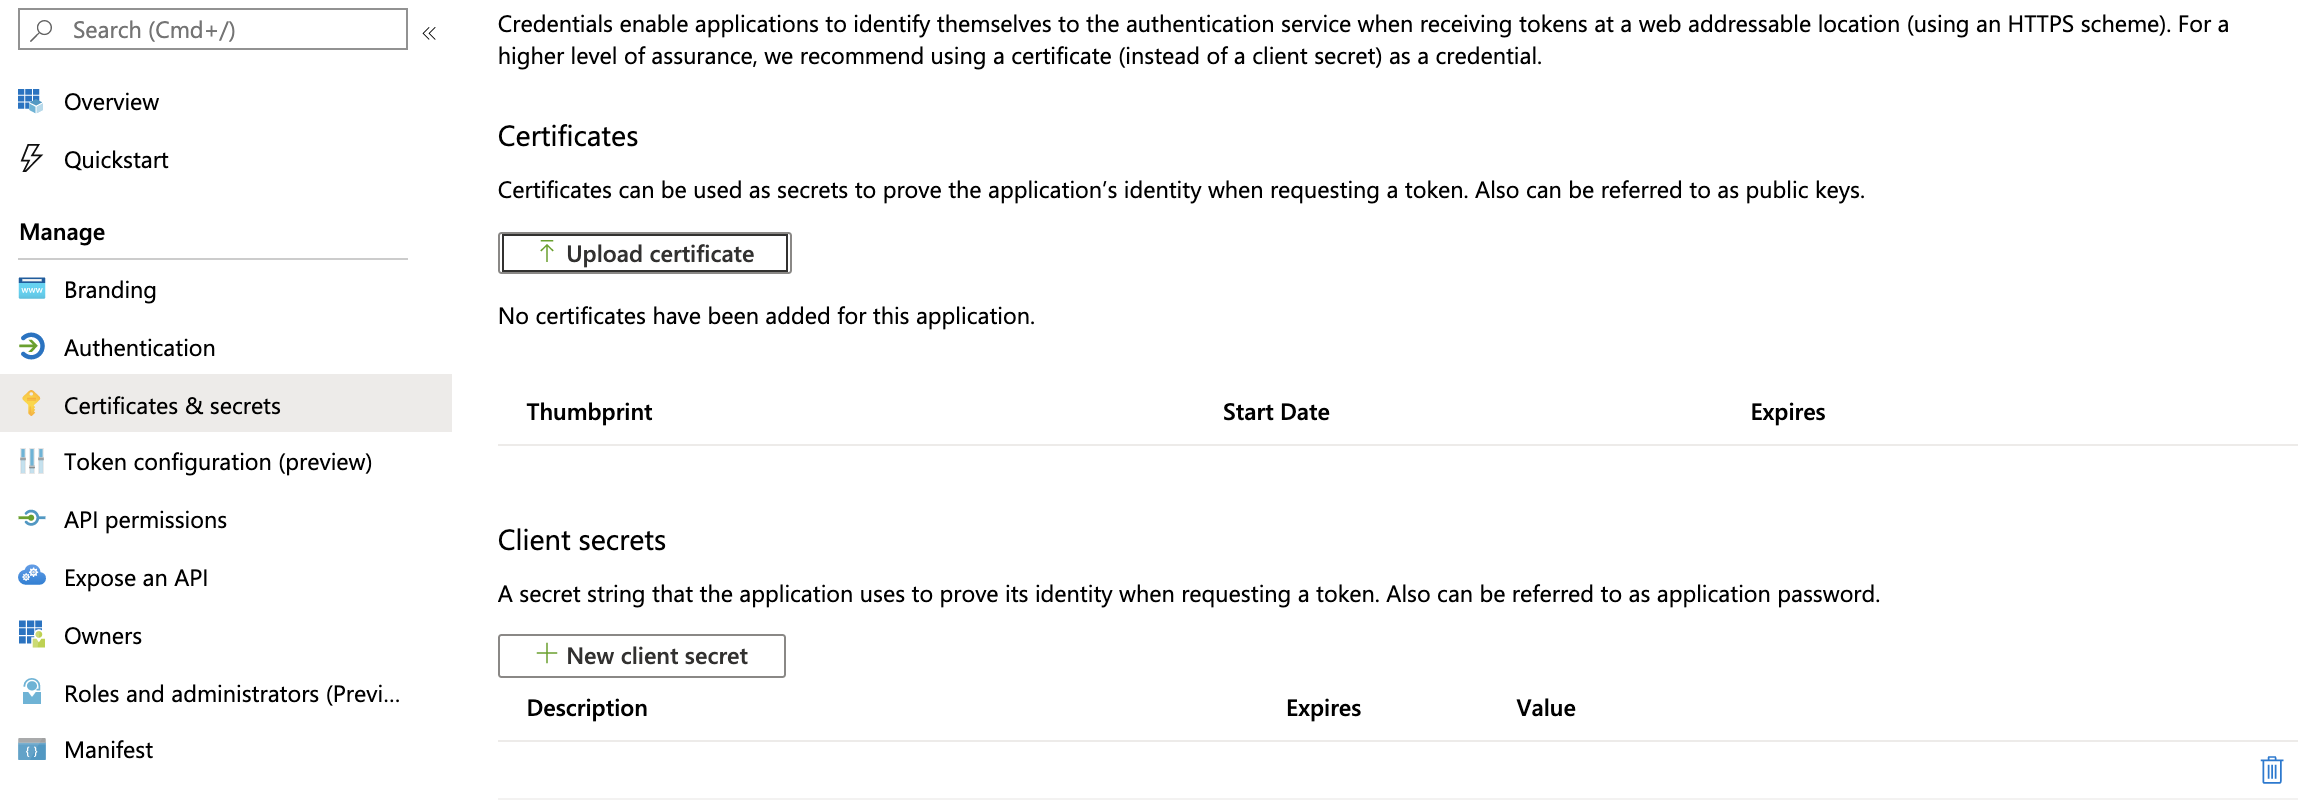Go to the Owners page
The image size is (2312, 810).
tap(102, 636)
